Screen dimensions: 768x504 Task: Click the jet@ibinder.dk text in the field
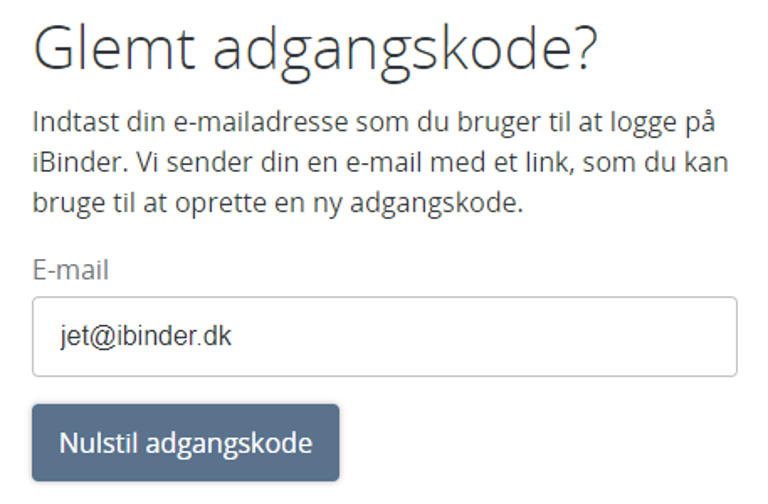click(145, 336)
